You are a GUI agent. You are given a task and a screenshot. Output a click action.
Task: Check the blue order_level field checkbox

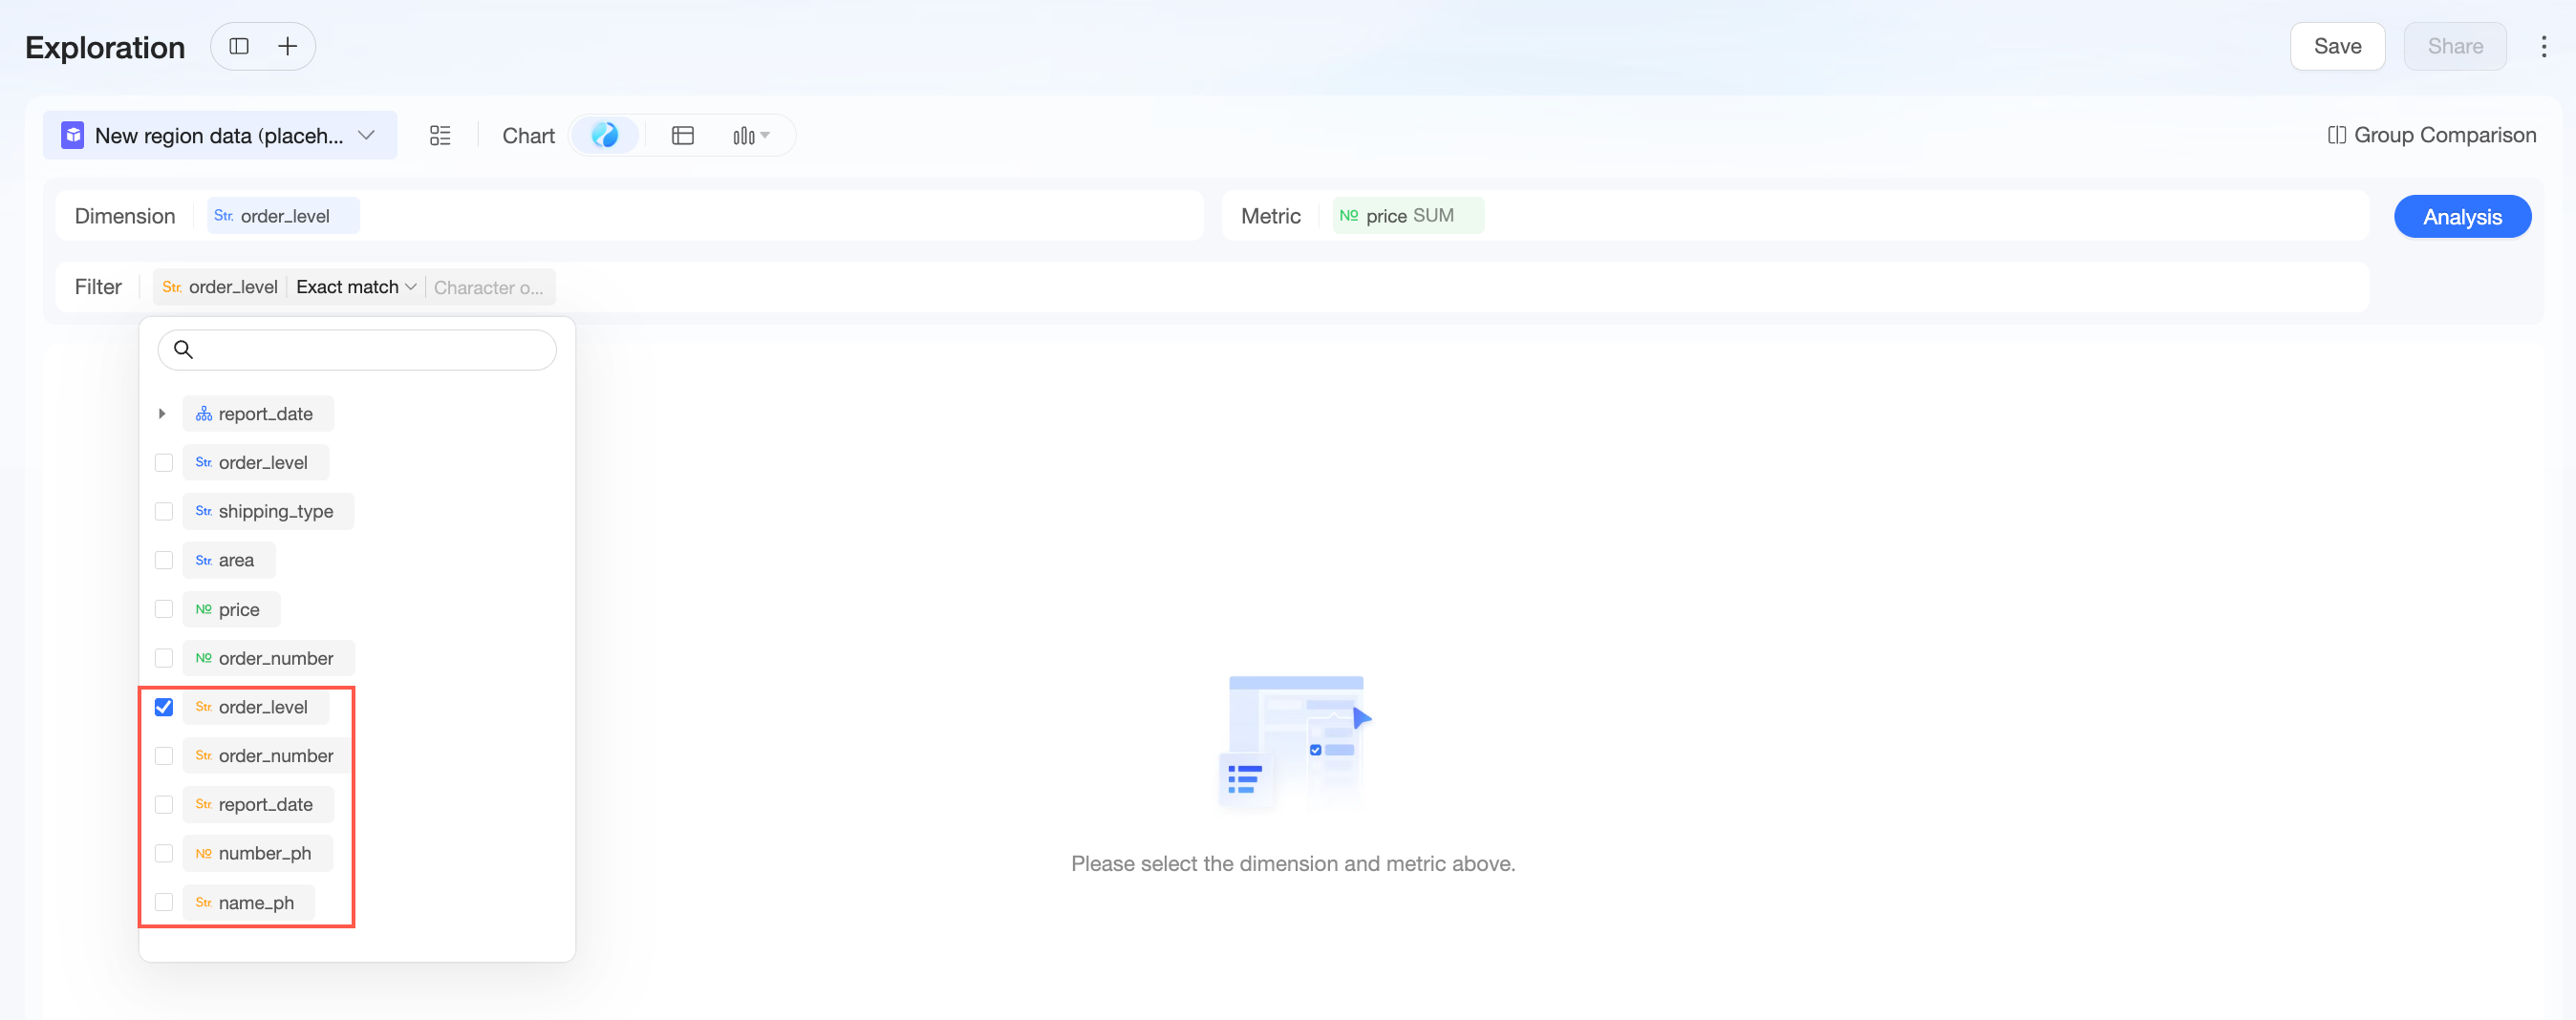point(164,463)
